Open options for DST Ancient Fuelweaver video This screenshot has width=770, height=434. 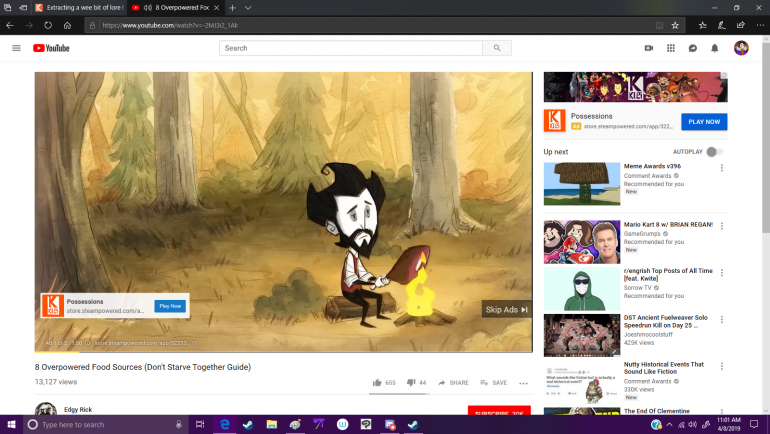(x=722, y=320)
